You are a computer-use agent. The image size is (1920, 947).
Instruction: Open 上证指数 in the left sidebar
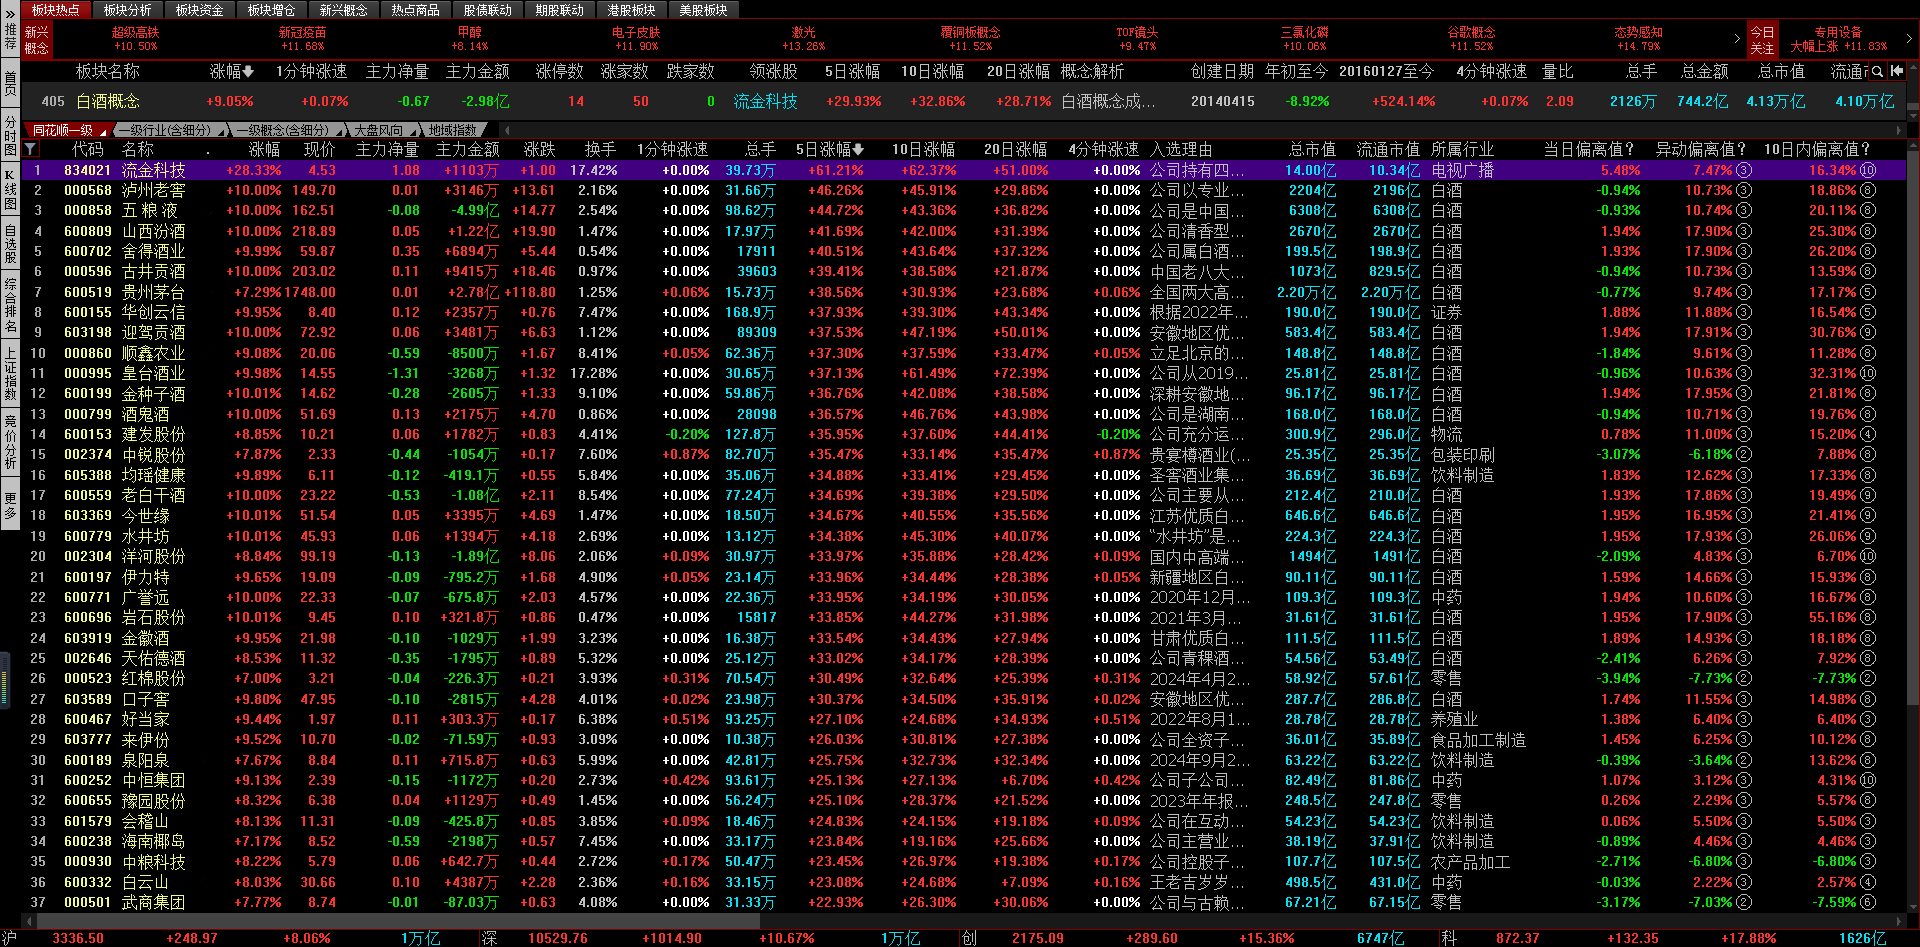point(10,374)
